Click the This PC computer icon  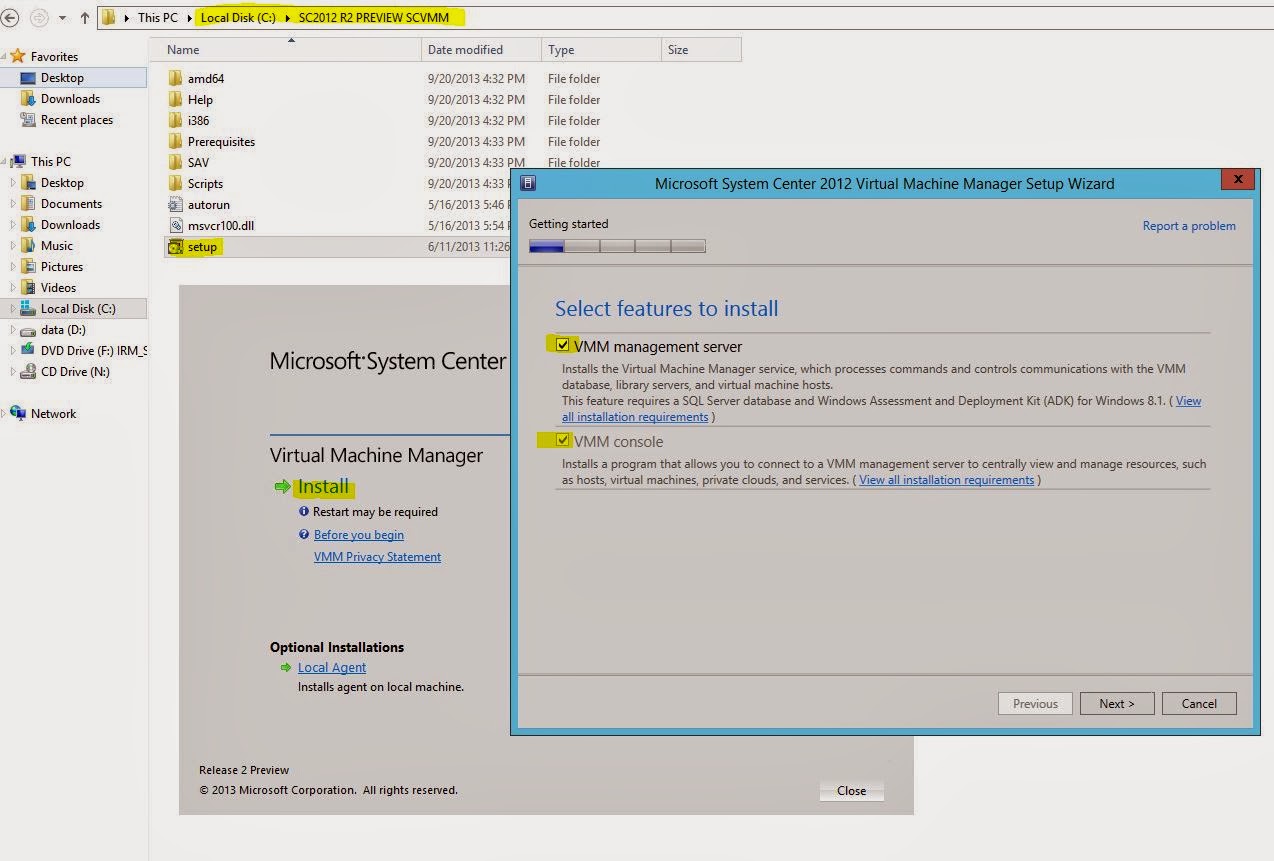(x=18, y=161)
